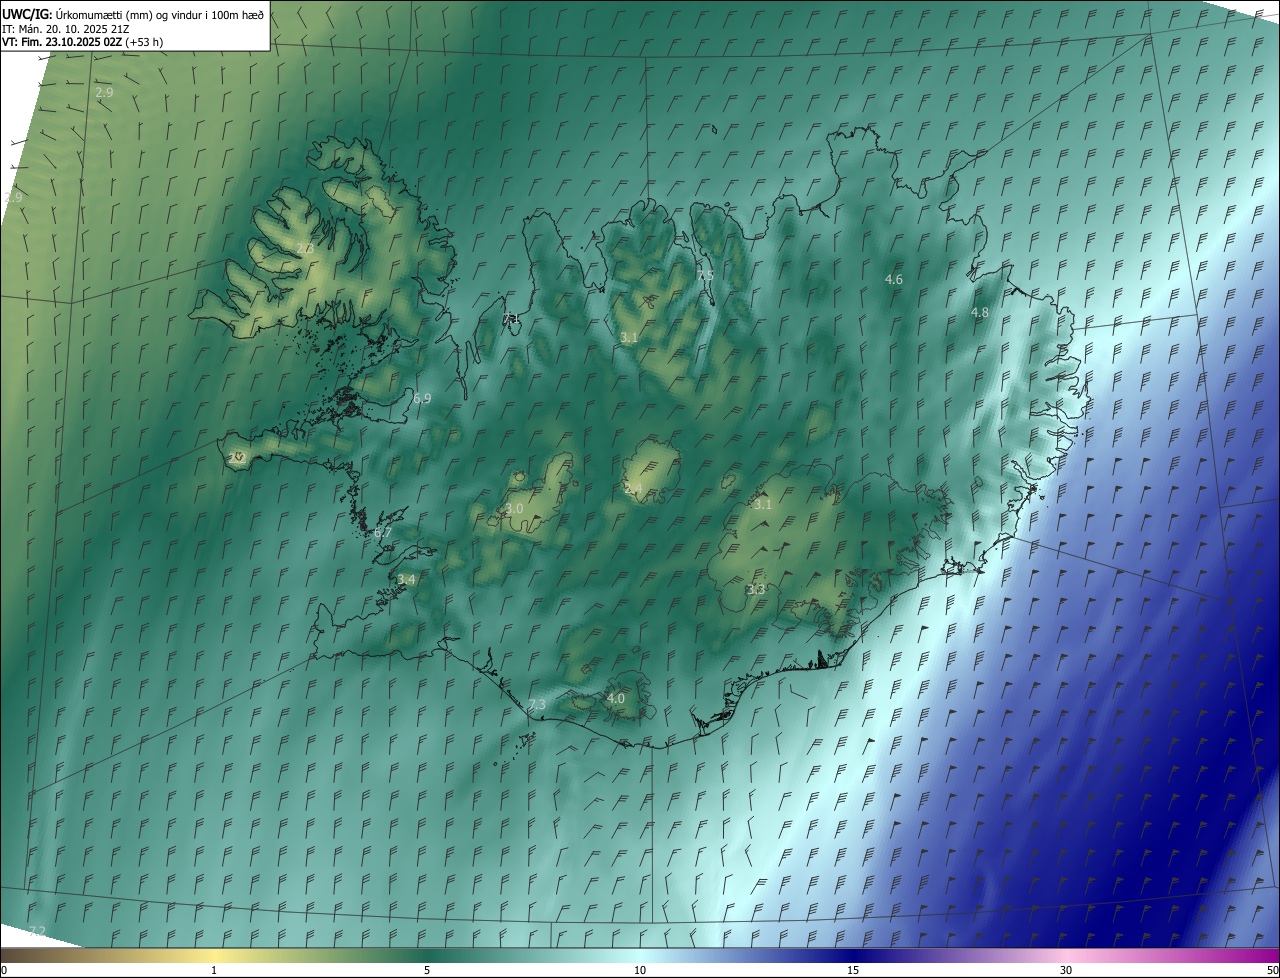Click the 7.3 value label on the south coast

click(x=537, y=705)
